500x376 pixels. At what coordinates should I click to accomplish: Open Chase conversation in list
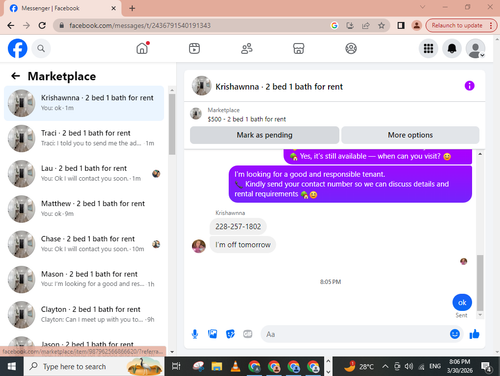[x=84, y=244]
